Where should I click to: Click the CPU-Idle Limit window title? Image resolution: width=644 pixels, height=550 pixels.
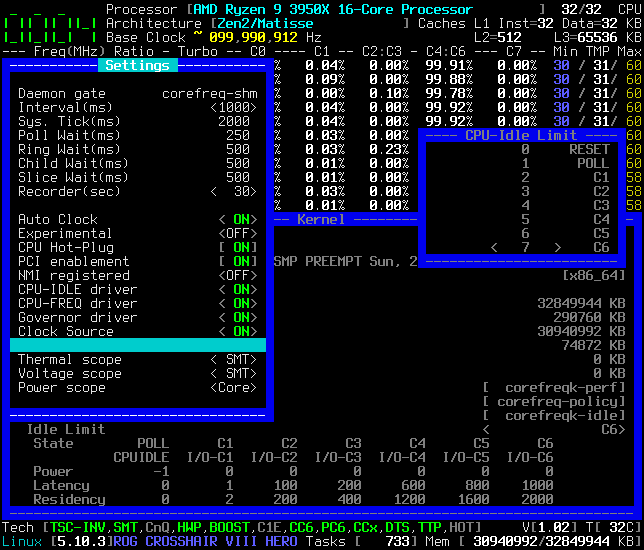pos(521,135)
